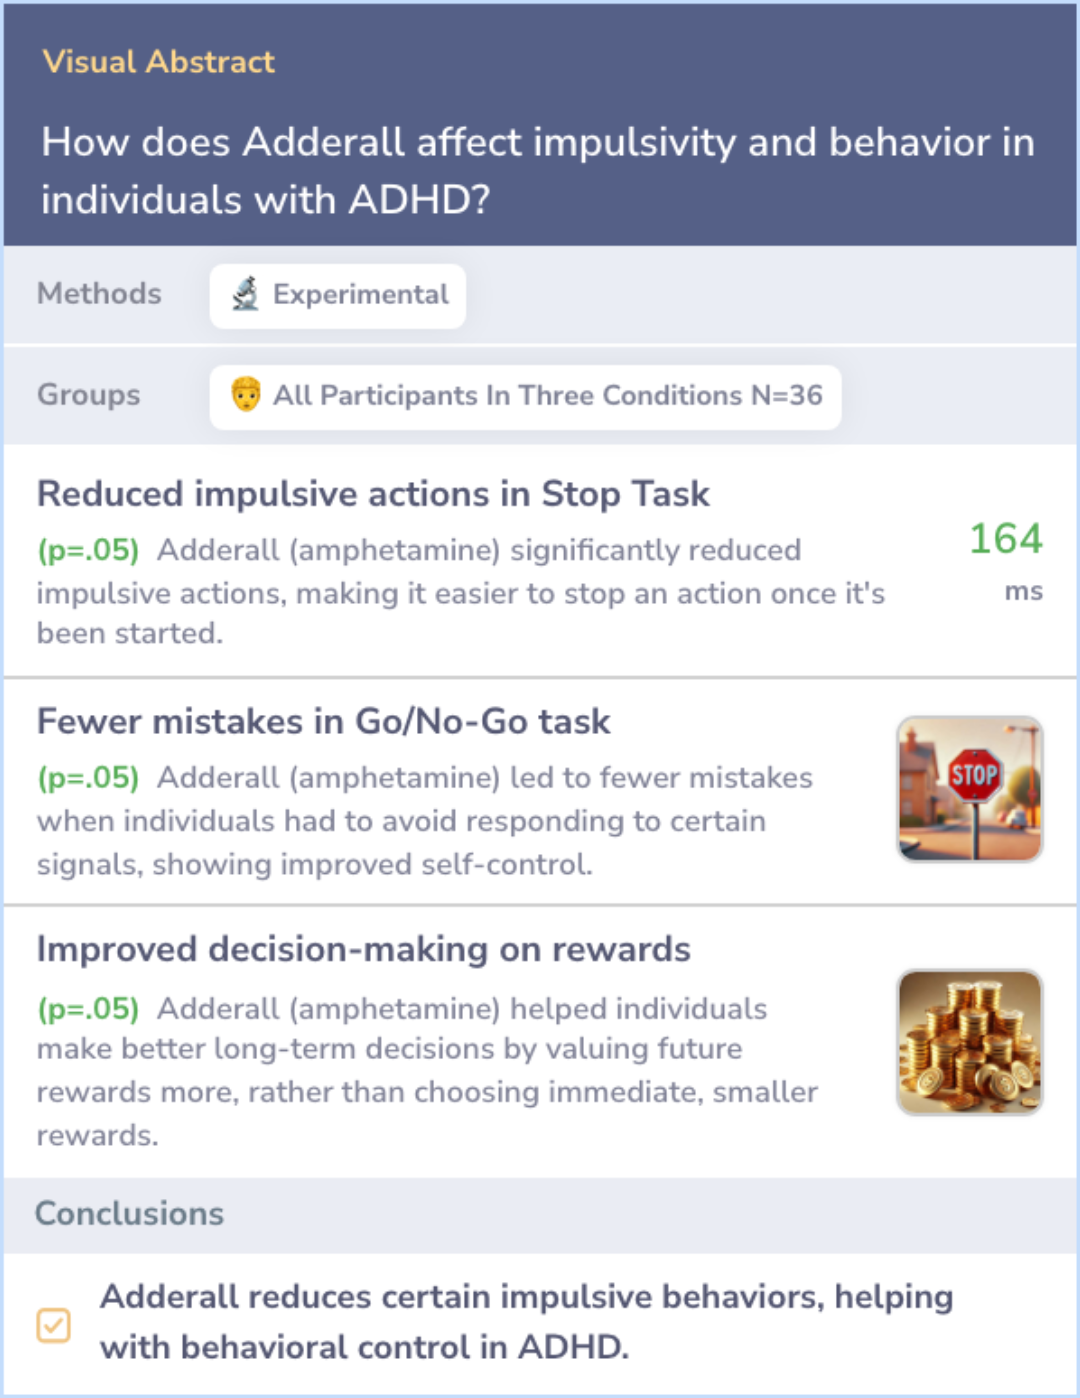Click the p=.05 label in Go/No-Go finding
The width and height of the screenshot is (1080, 1398).
coord(88,778)
